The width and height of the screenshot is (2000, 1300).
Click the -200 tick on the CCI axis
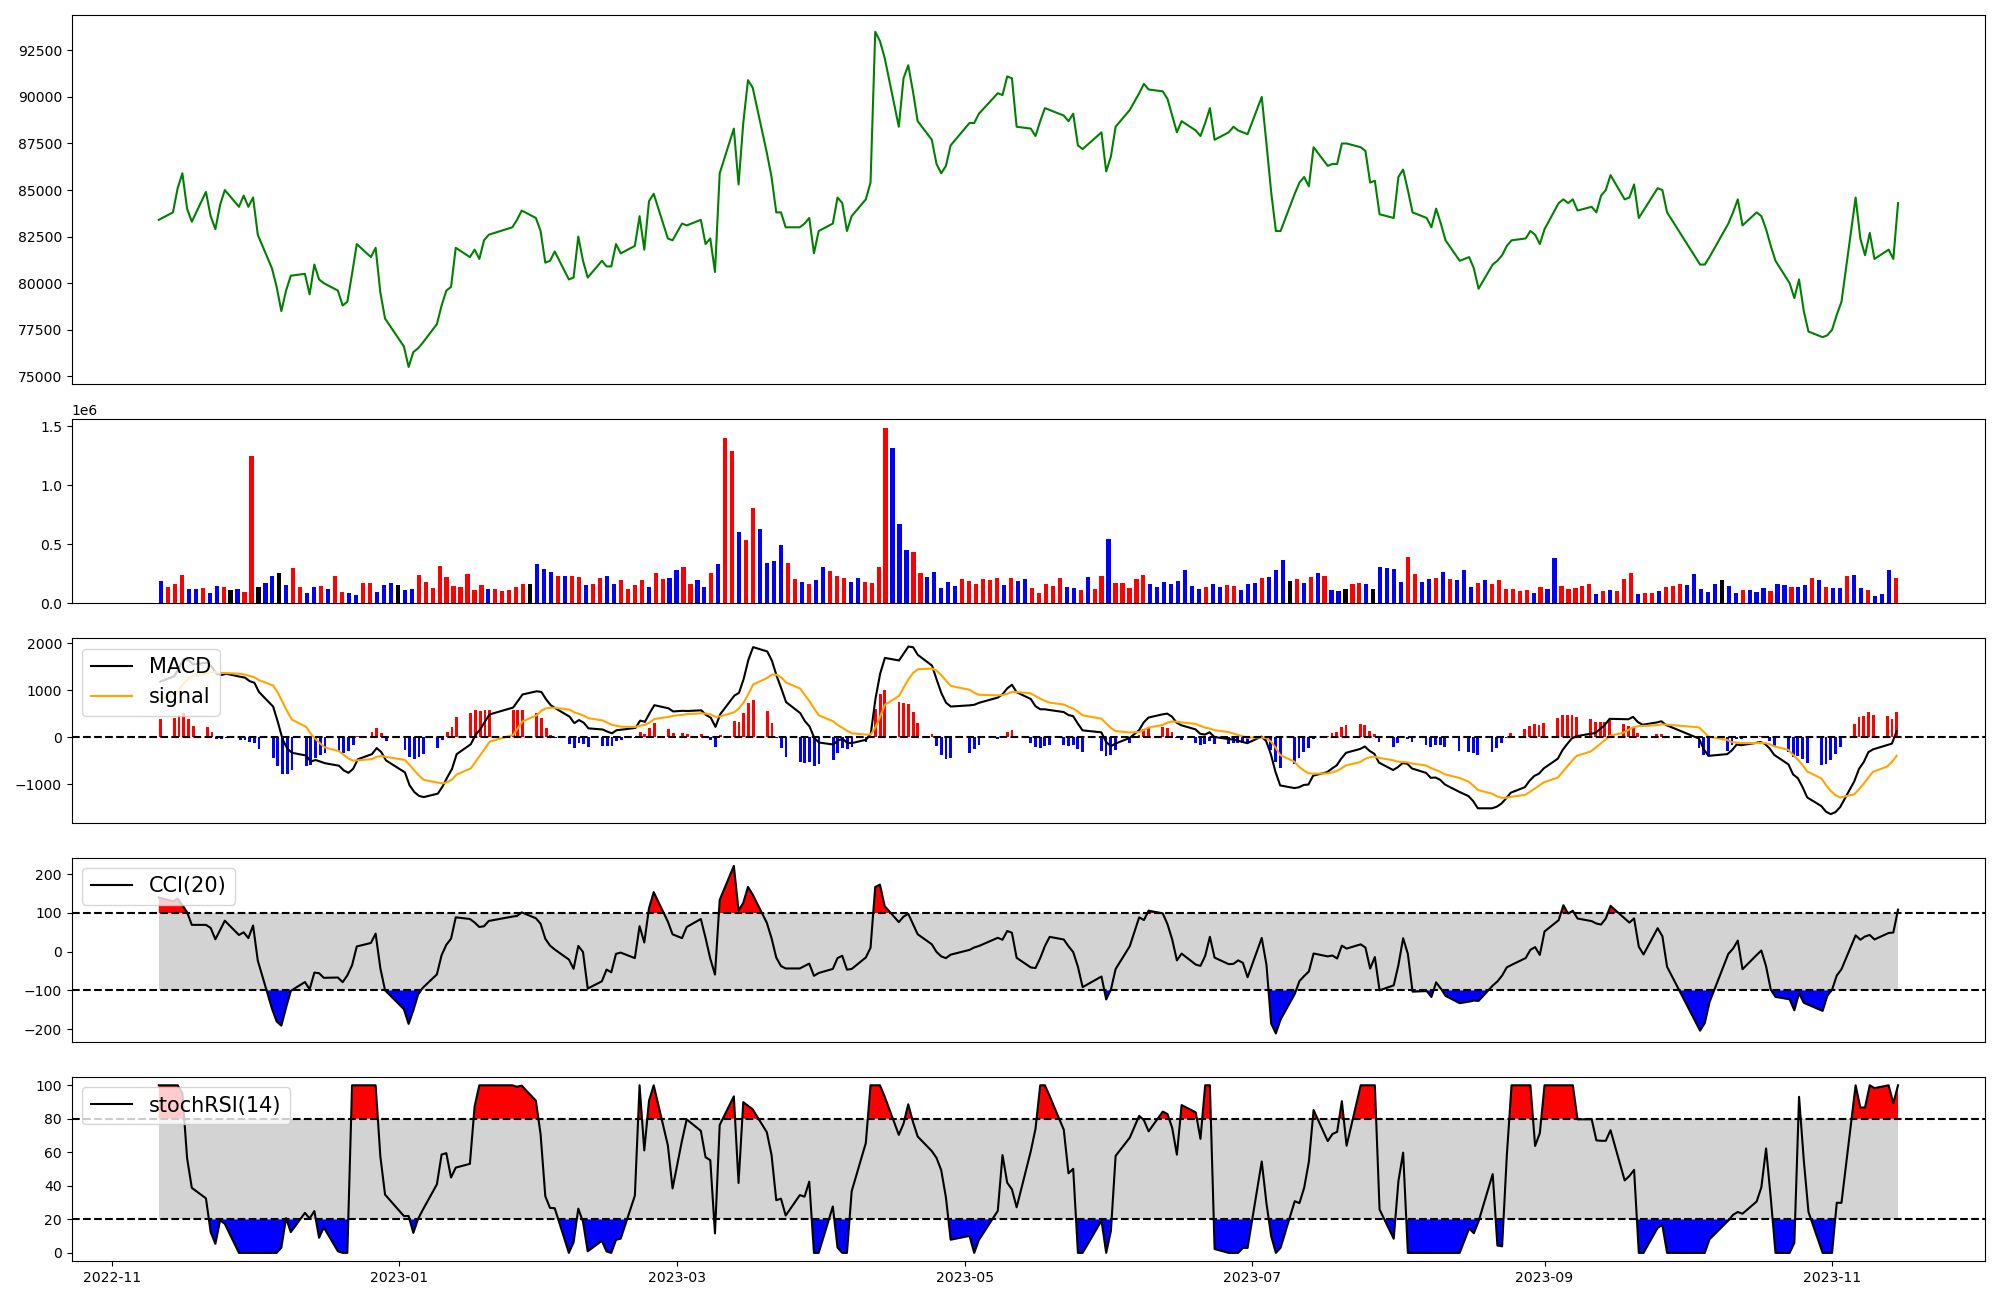pyautogui.click(x=42, y=1030)
